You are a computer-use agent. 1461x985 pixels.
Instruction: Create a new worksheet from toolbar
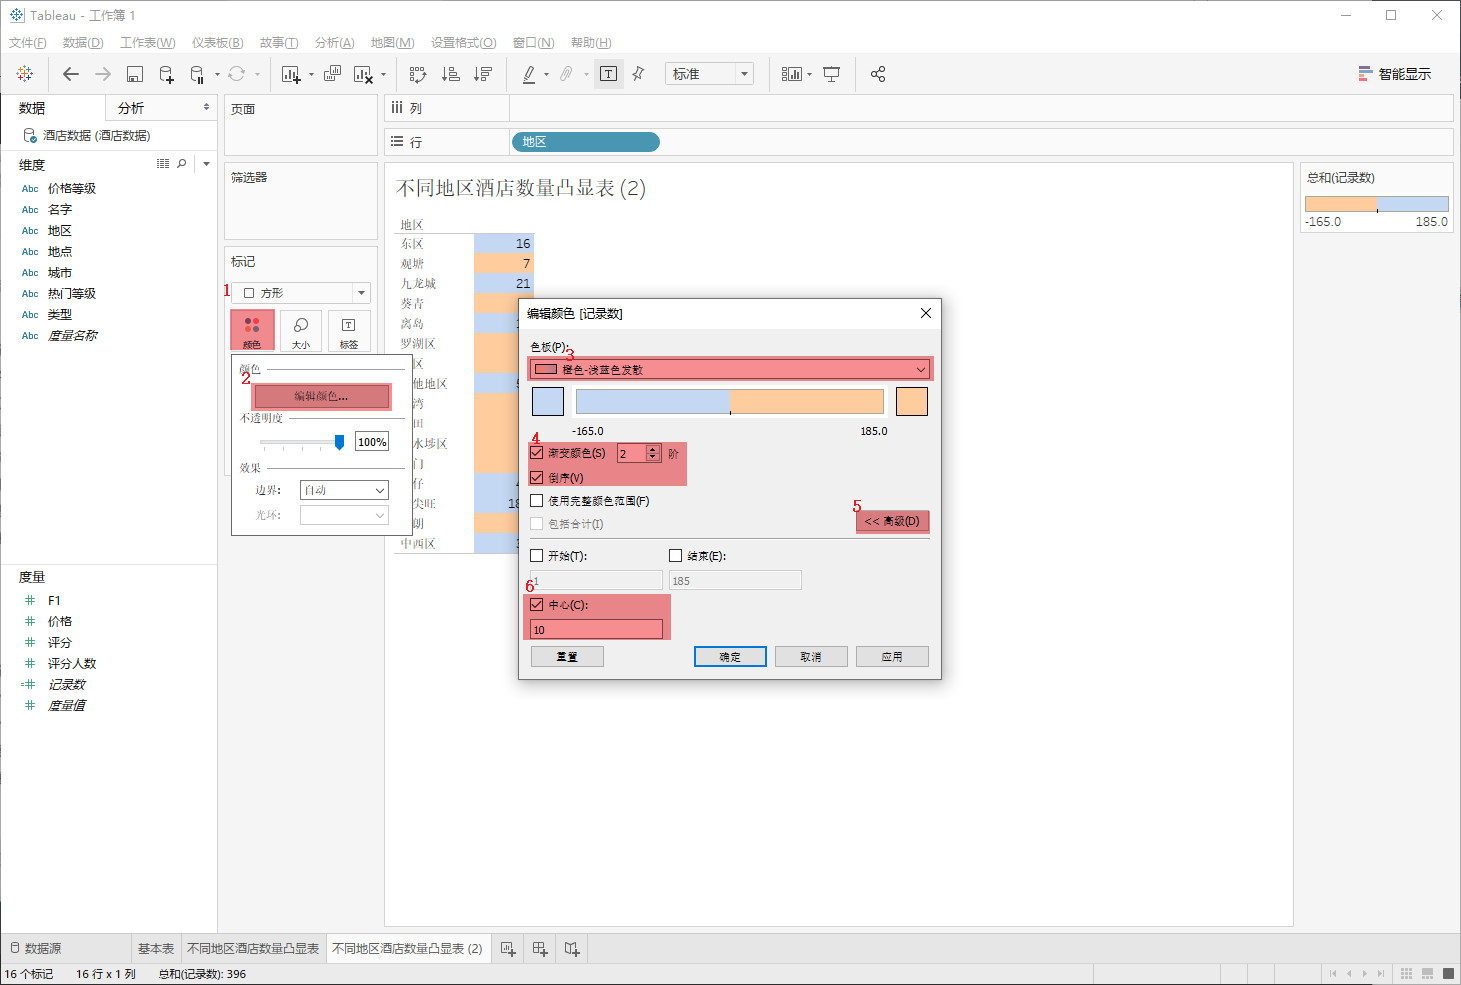pyautogui.click(x=291, y=74)
